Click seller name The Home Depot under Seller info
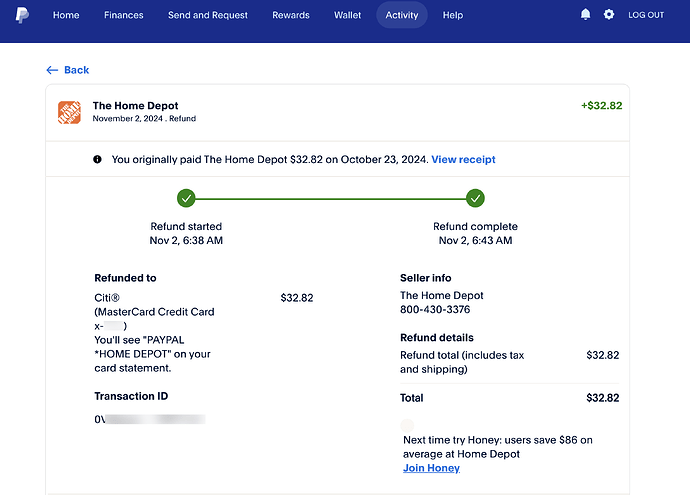The height and width of the screenshot is (495, 690). tap(441, 295)
